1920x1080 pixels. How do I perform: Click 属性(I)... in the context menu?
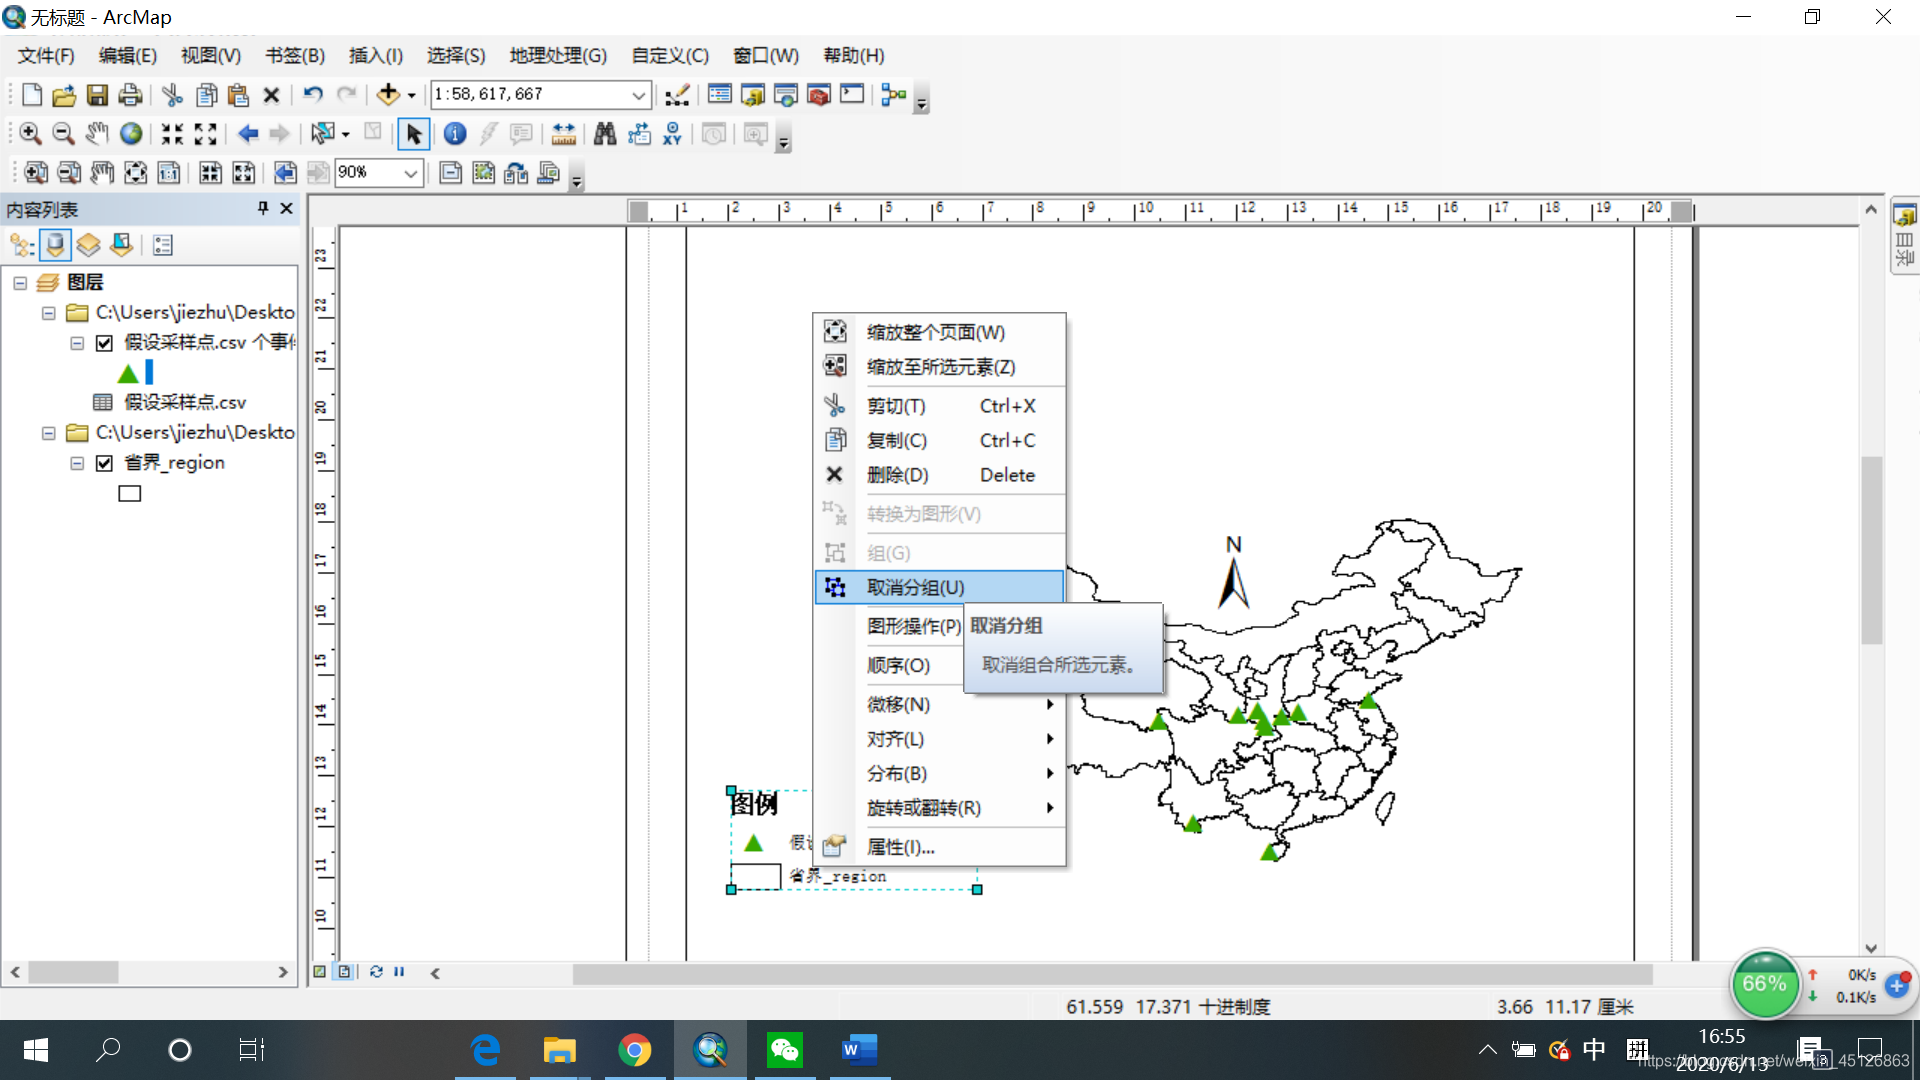coord(900,847)
